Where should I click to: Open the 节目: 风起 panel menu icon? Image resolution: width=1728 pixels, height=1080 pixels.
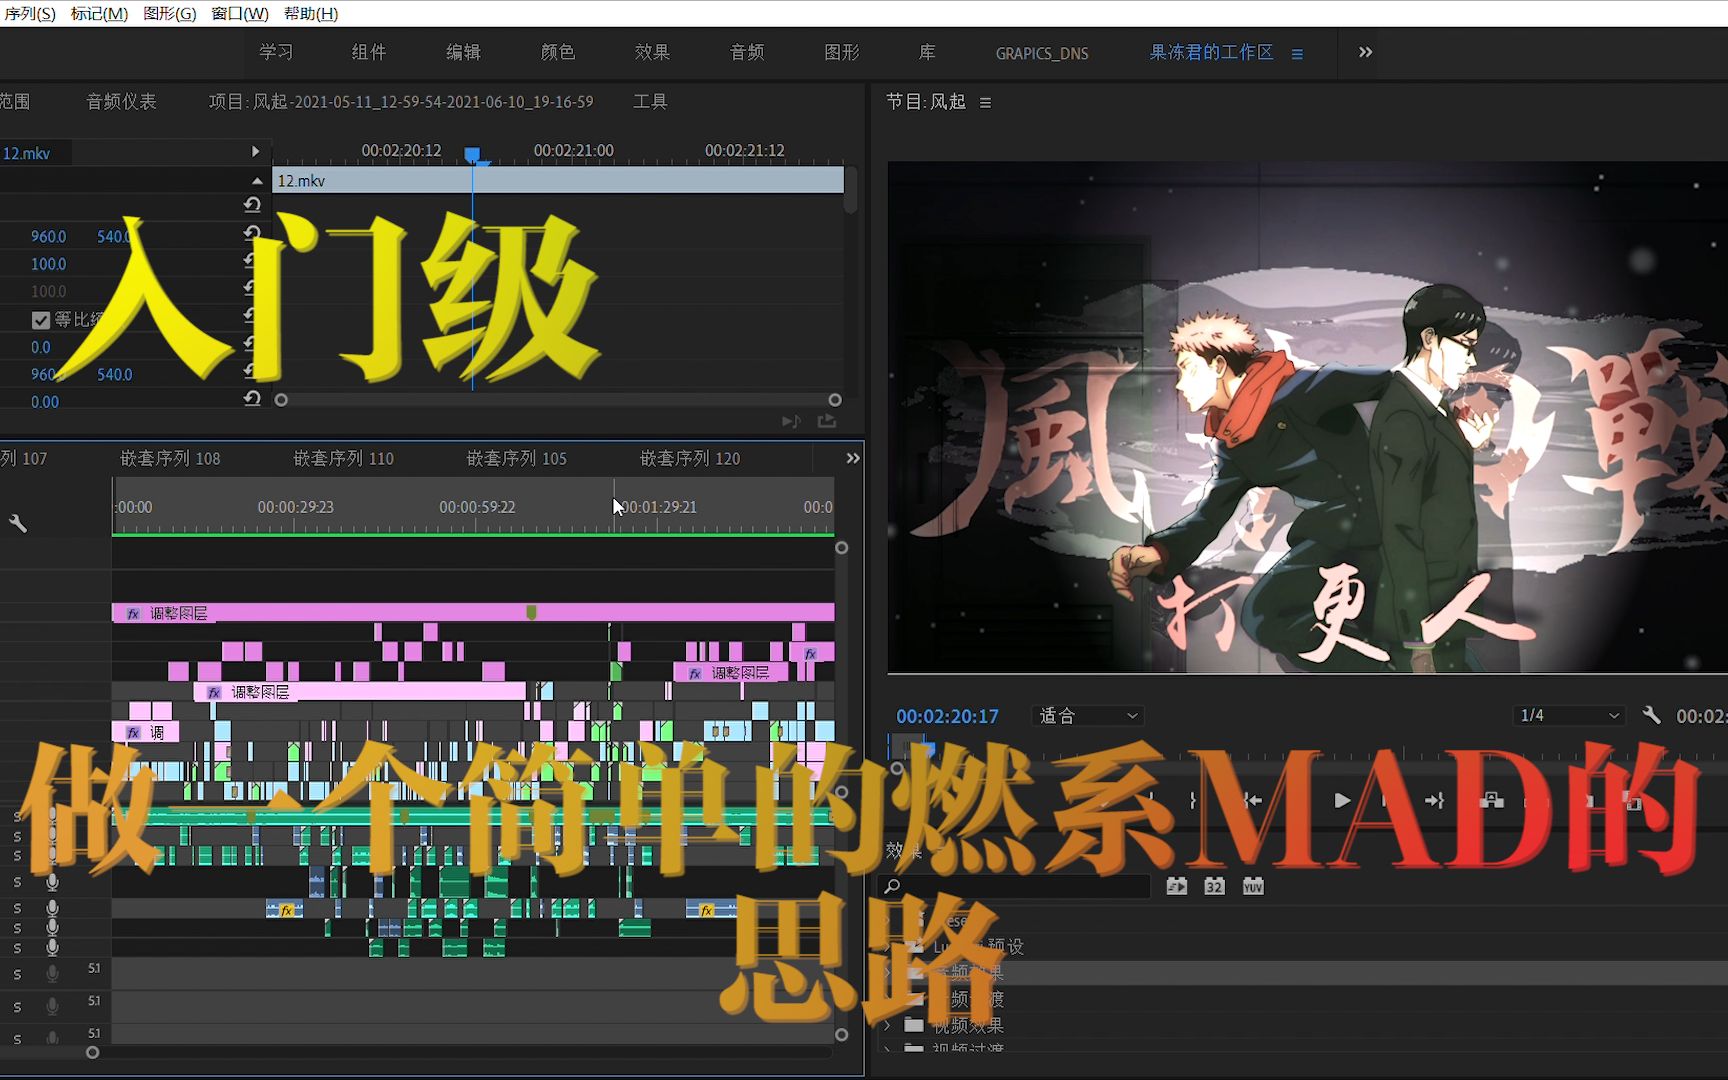point(985,102)
